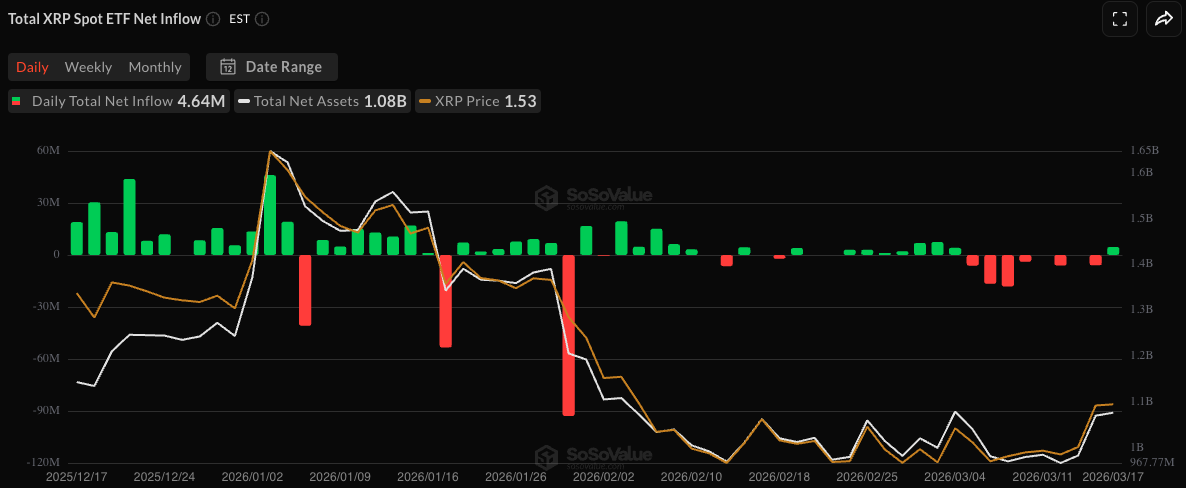Select the Daily tab
This screenshot has height=488, width=1186.
click(33, 67)
